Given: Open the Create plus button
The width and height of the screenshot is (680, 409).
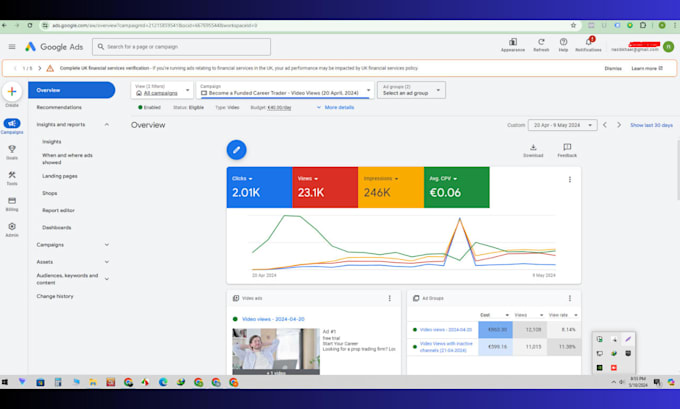Looking at the screenshot, I should tap(12, 92).
